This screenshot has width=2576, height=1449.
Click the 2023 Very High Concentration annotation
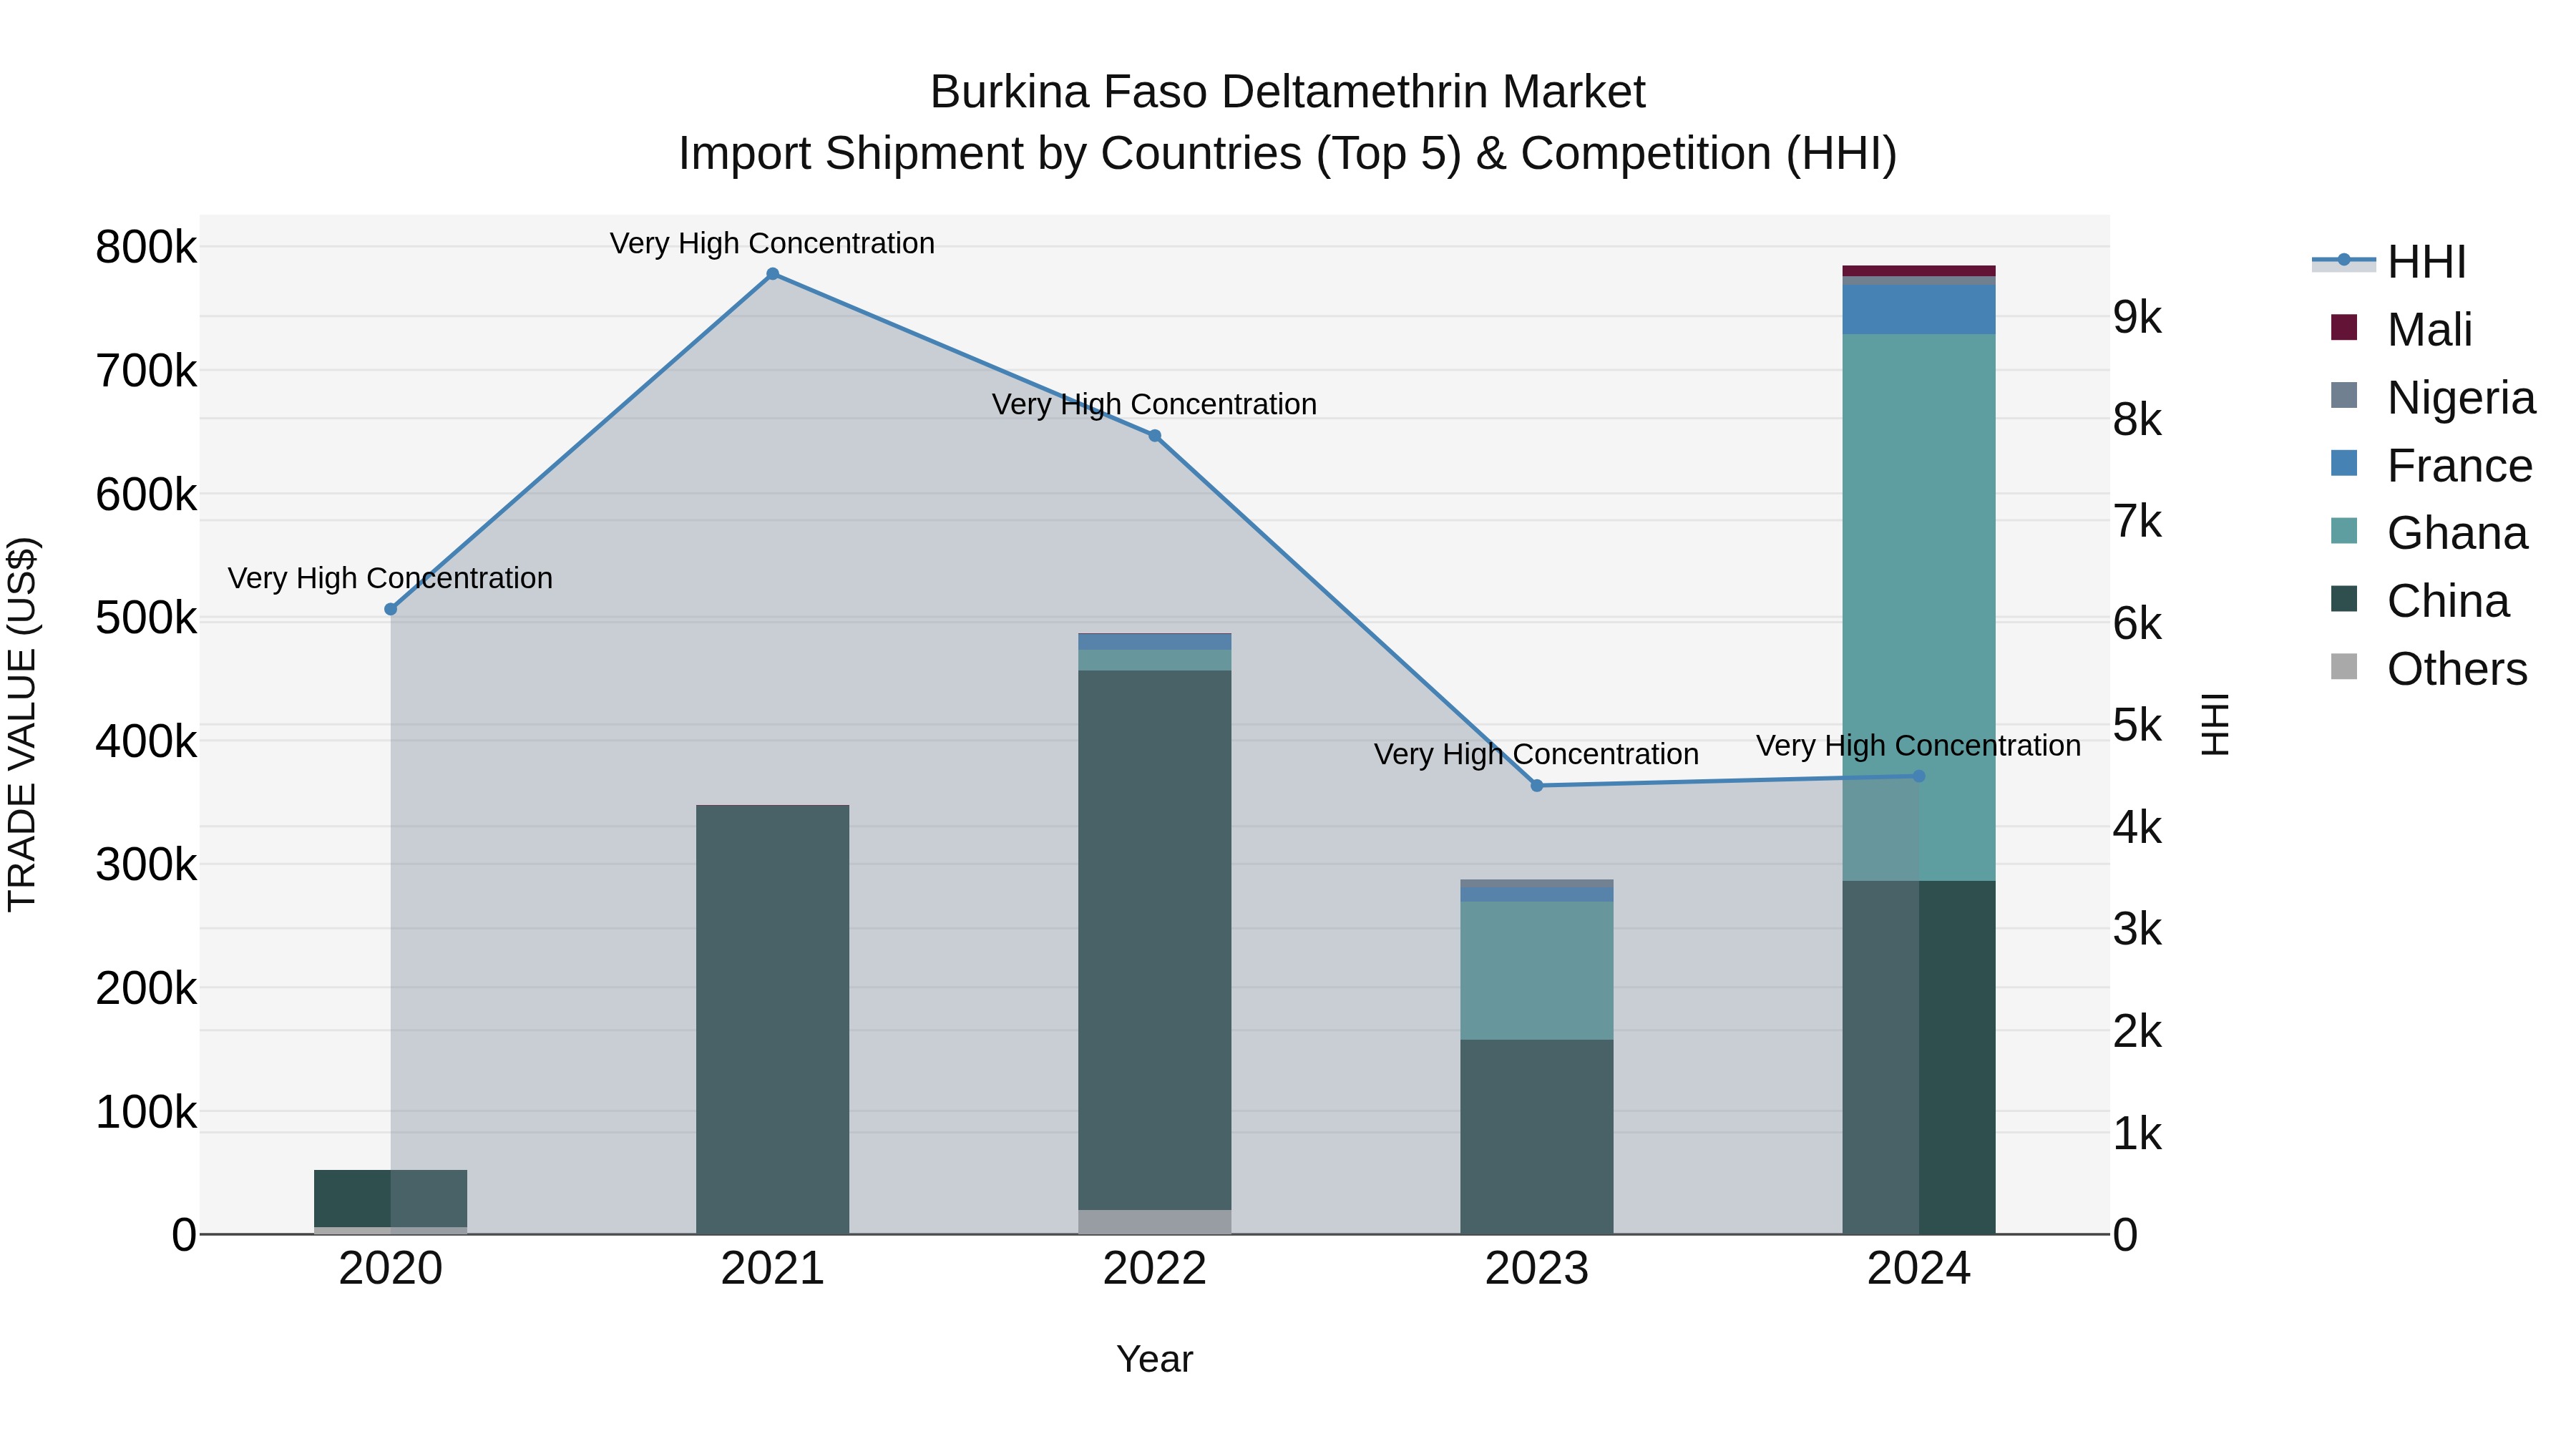coord(1537,754)
